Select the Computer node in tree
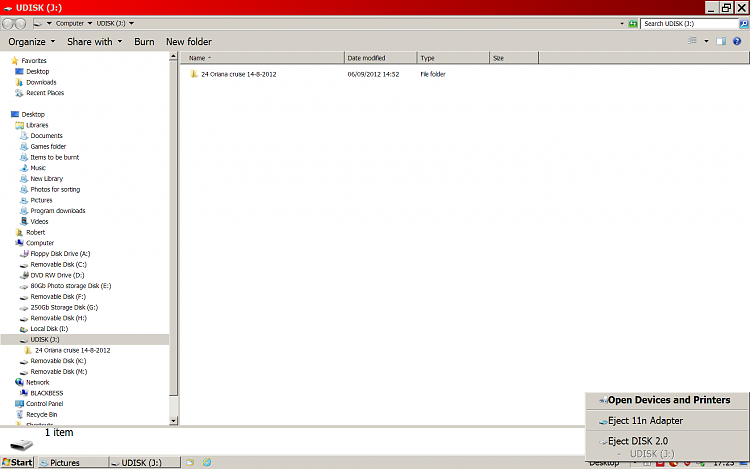Screen dimensions: 750x469 coord(40,243)
